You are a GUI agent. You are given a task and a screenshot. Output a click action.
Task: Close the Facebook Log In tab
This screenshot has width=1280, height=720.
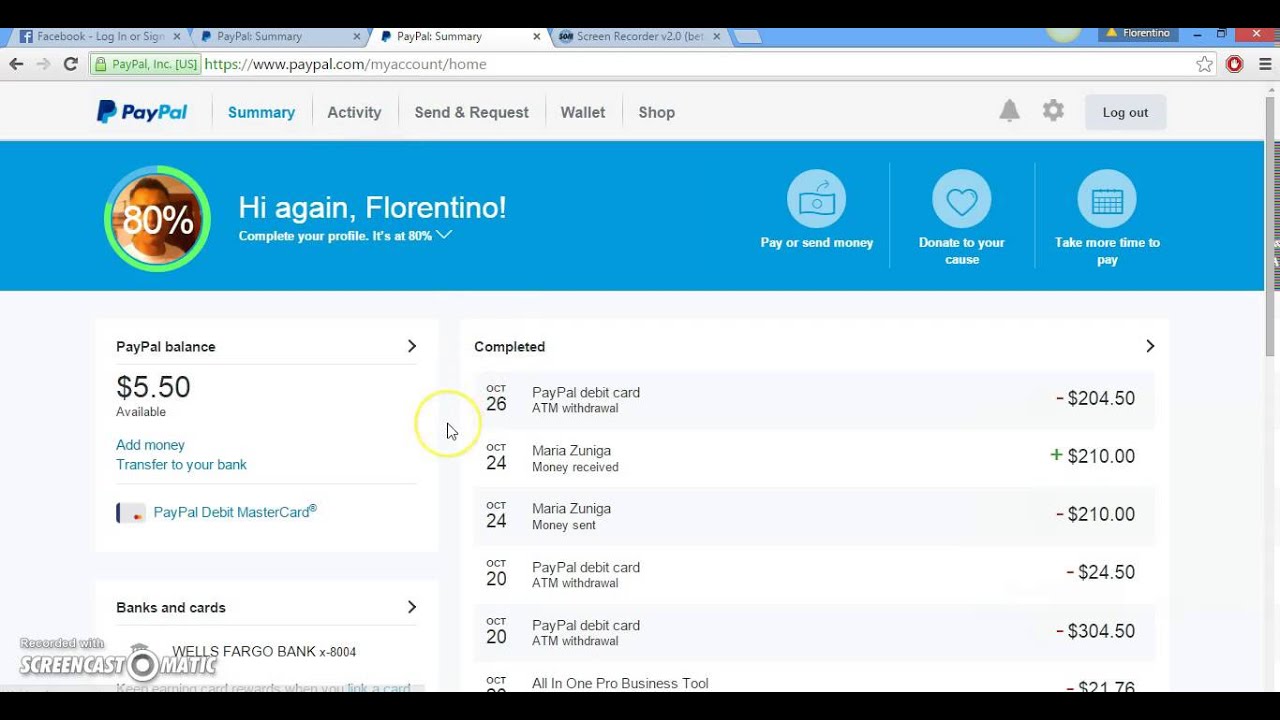coord(177,36)
